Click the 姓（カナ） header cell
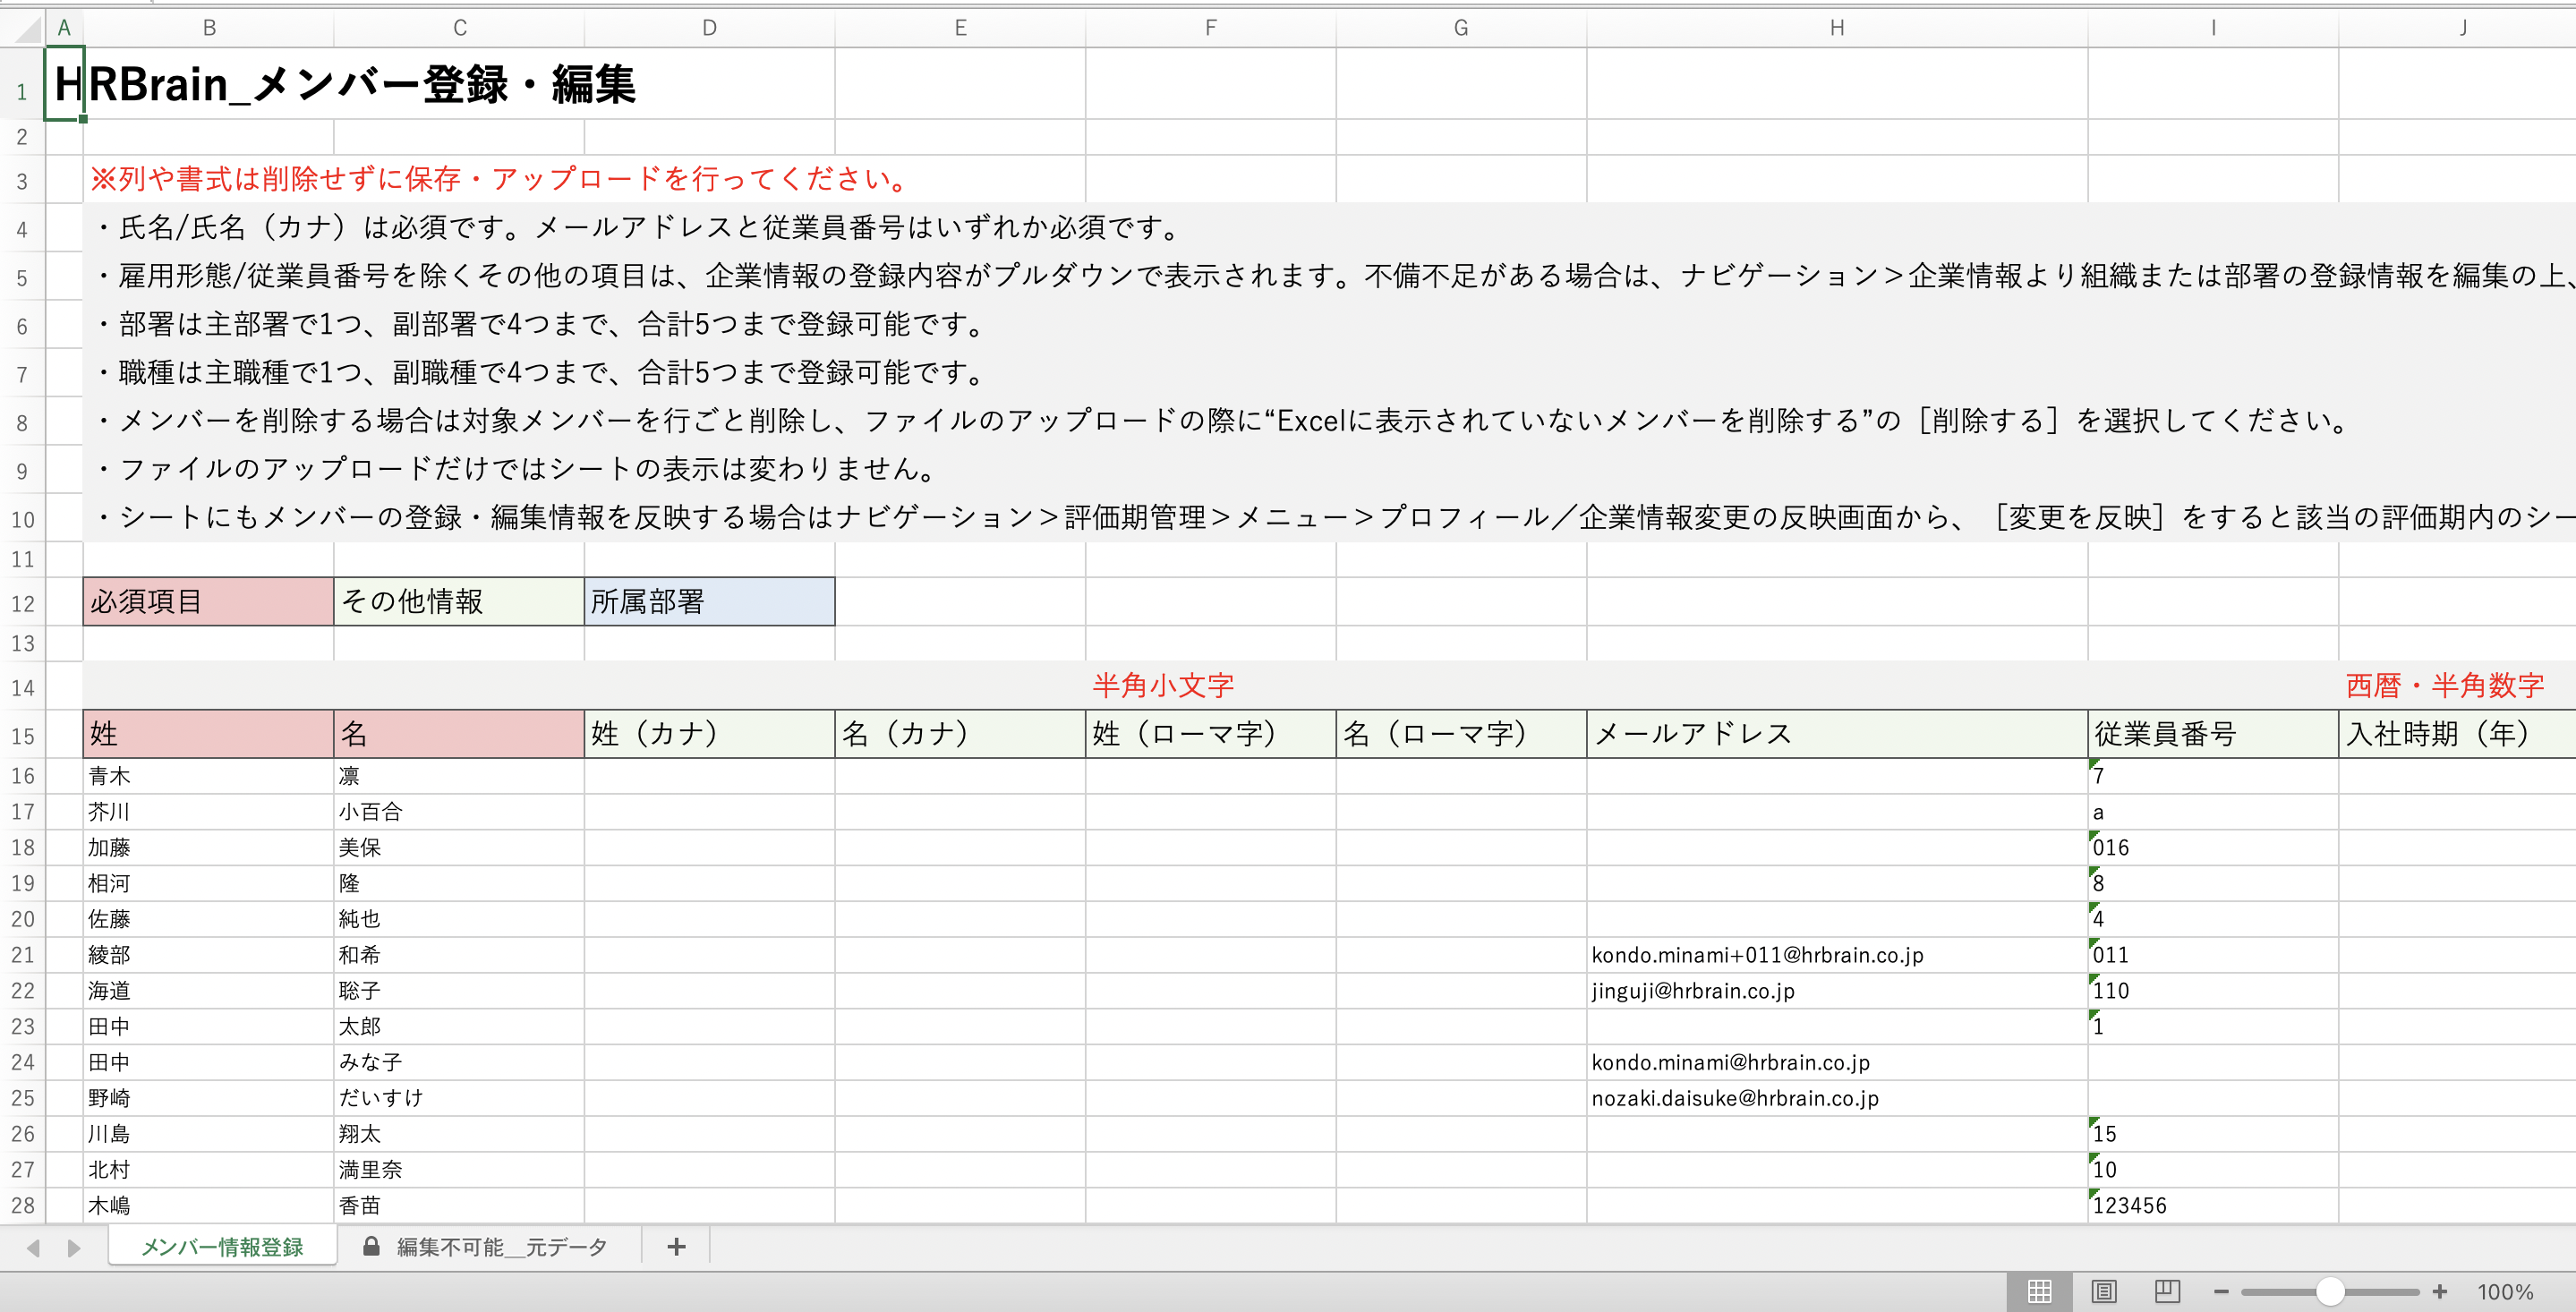Screen dimensions: 2576x1312 point(710,734)
